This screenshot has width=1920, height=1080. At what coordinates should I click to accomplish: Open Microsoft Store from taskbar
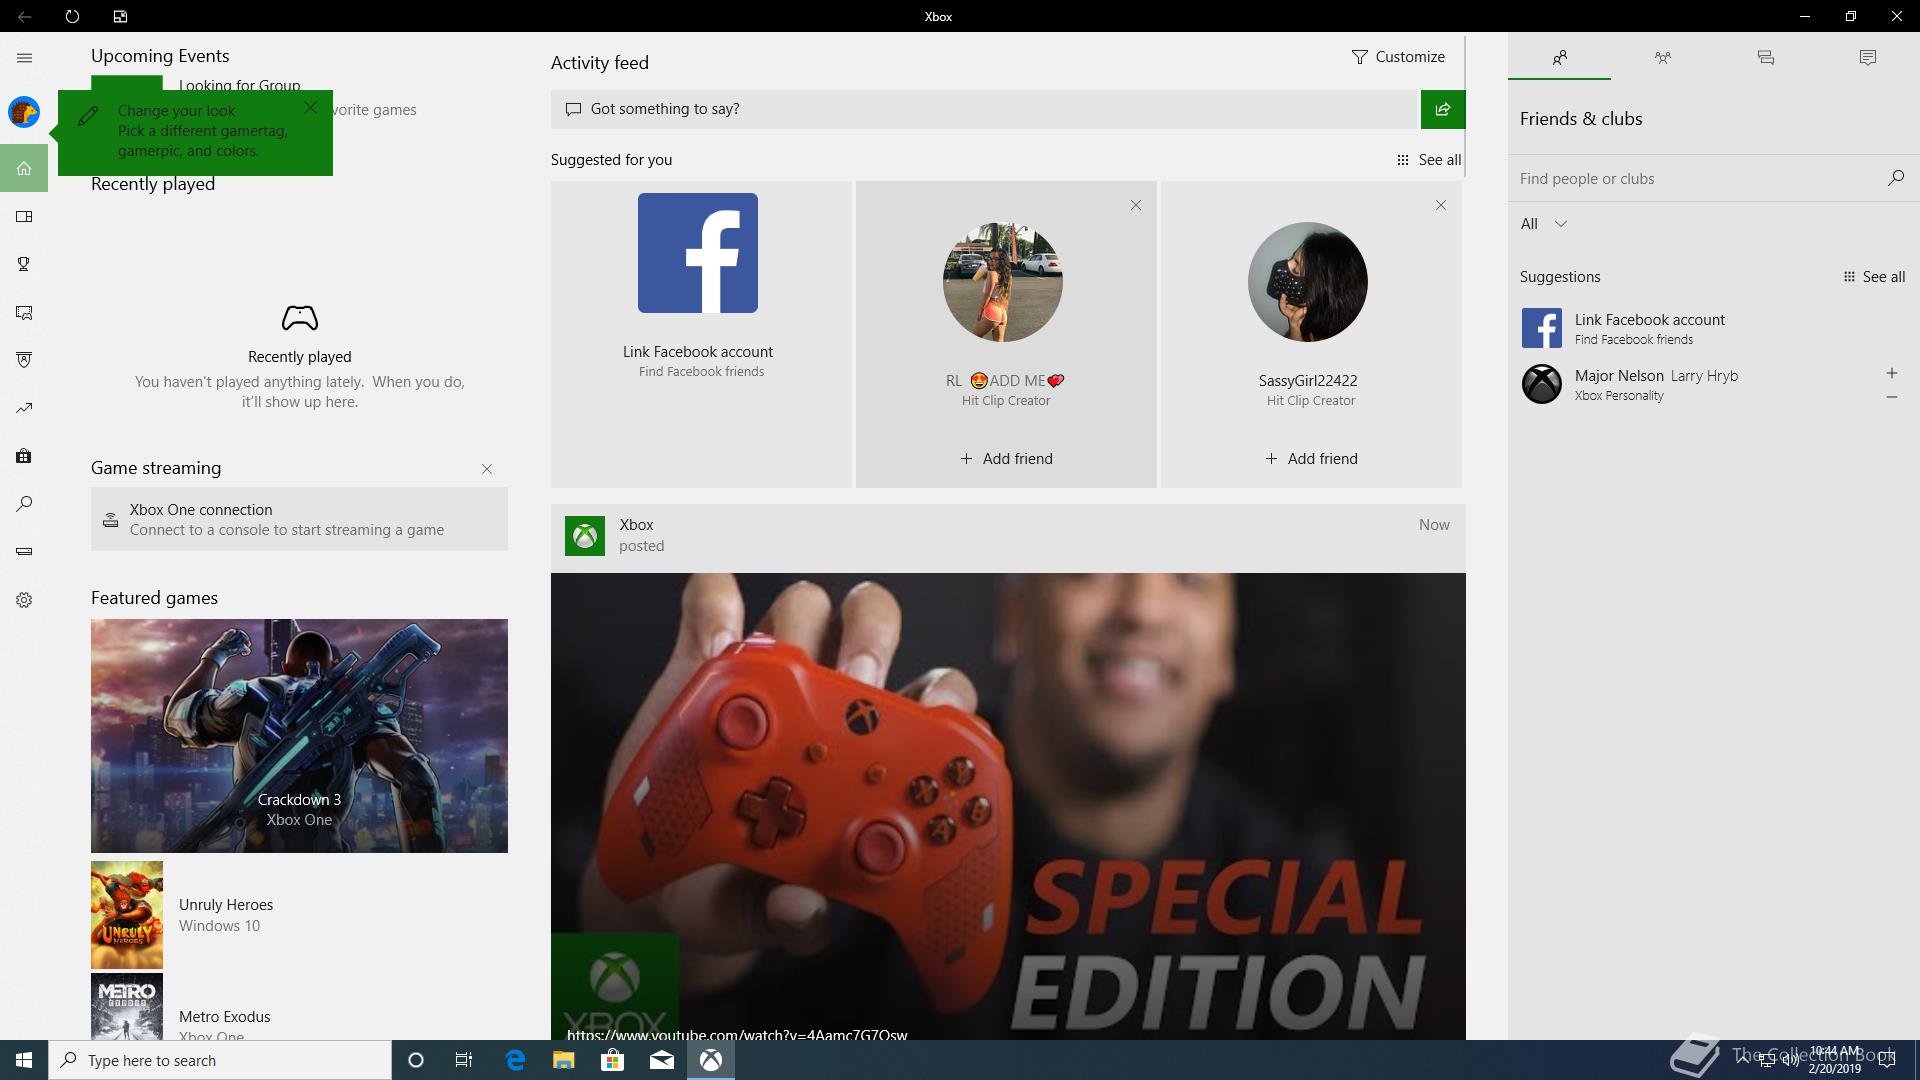(x=612, y=1060)
